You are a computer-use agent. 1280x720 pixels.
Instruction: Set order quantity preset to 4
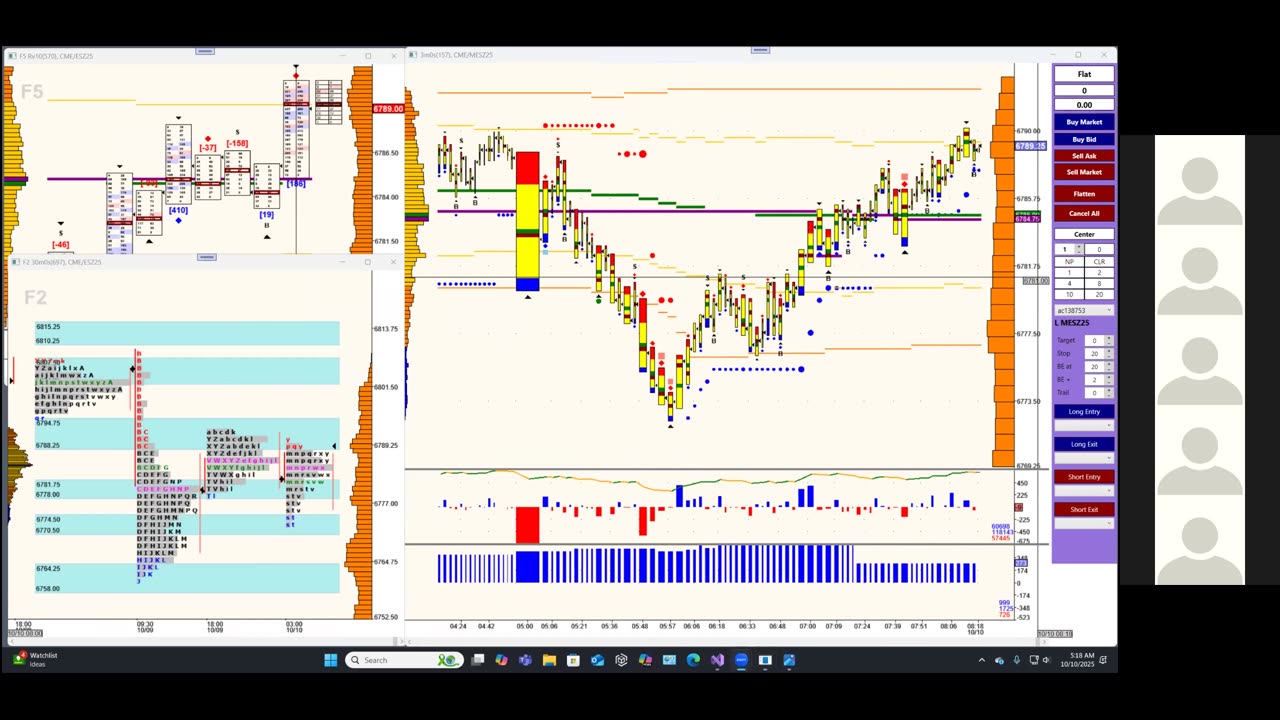coord(1069,284)
